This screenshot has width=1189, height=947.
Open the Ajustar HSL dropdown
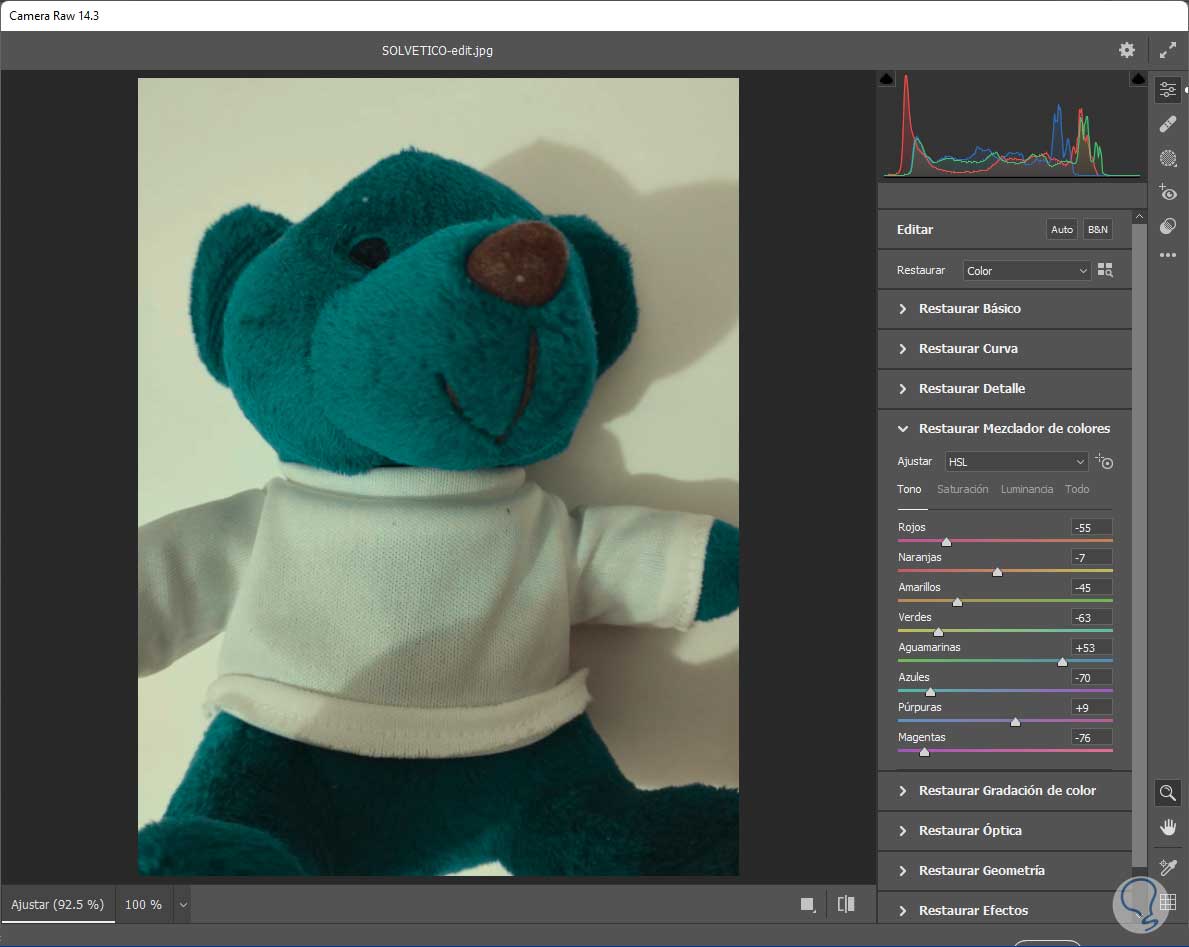(1016, 462)
